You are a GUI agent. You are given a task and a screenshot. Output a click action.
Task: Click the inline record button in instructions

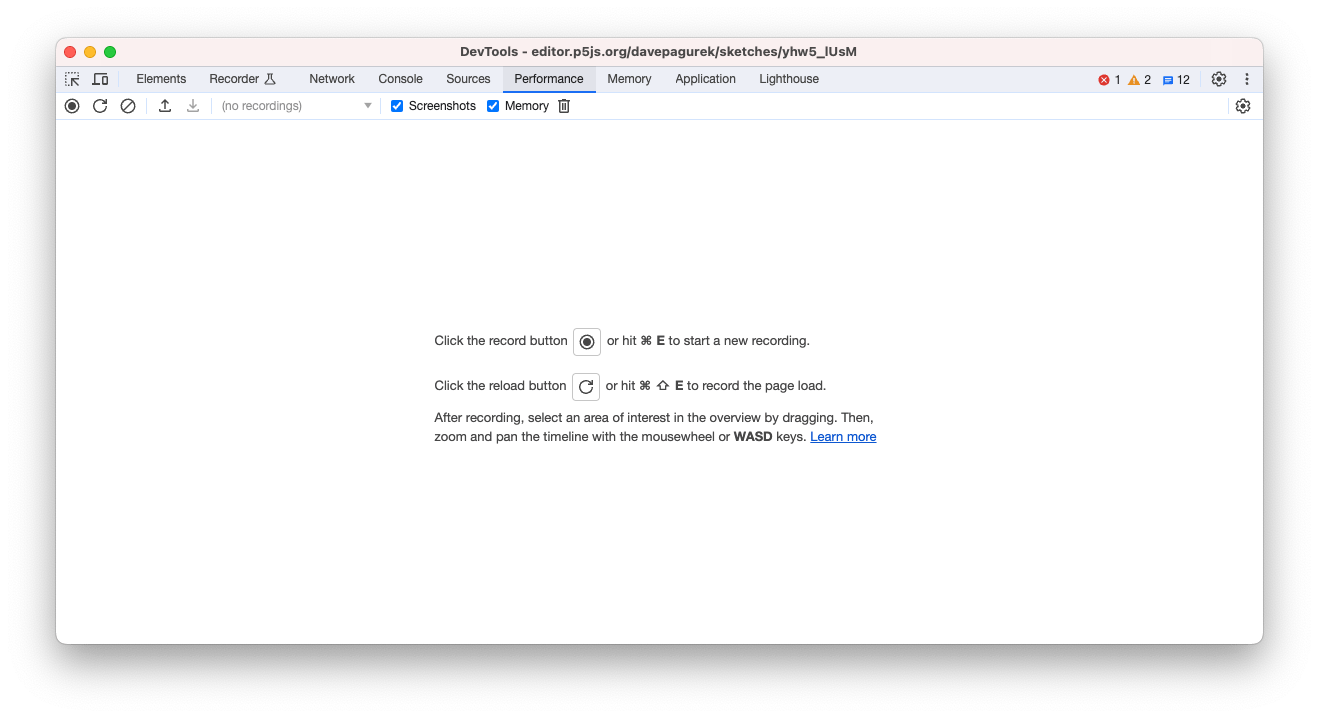586,341
